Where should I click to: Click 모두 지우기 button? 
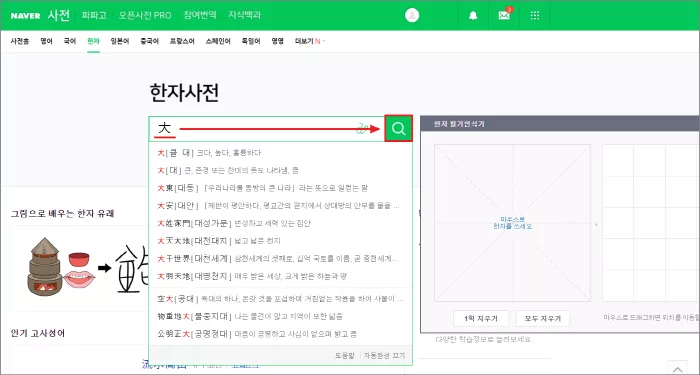click(542, 319)
